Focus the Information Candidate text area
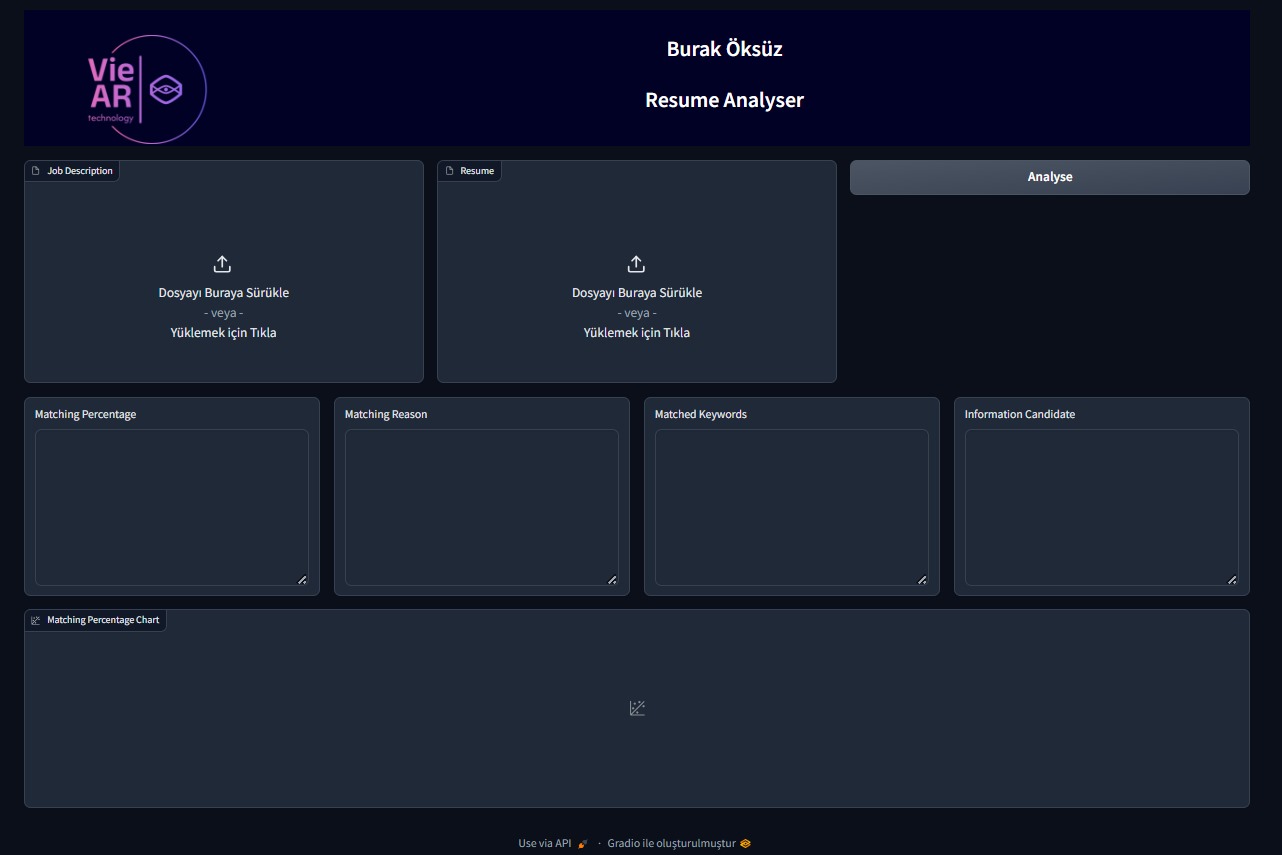1282x855 pixels. click(x=1102, y=508)
